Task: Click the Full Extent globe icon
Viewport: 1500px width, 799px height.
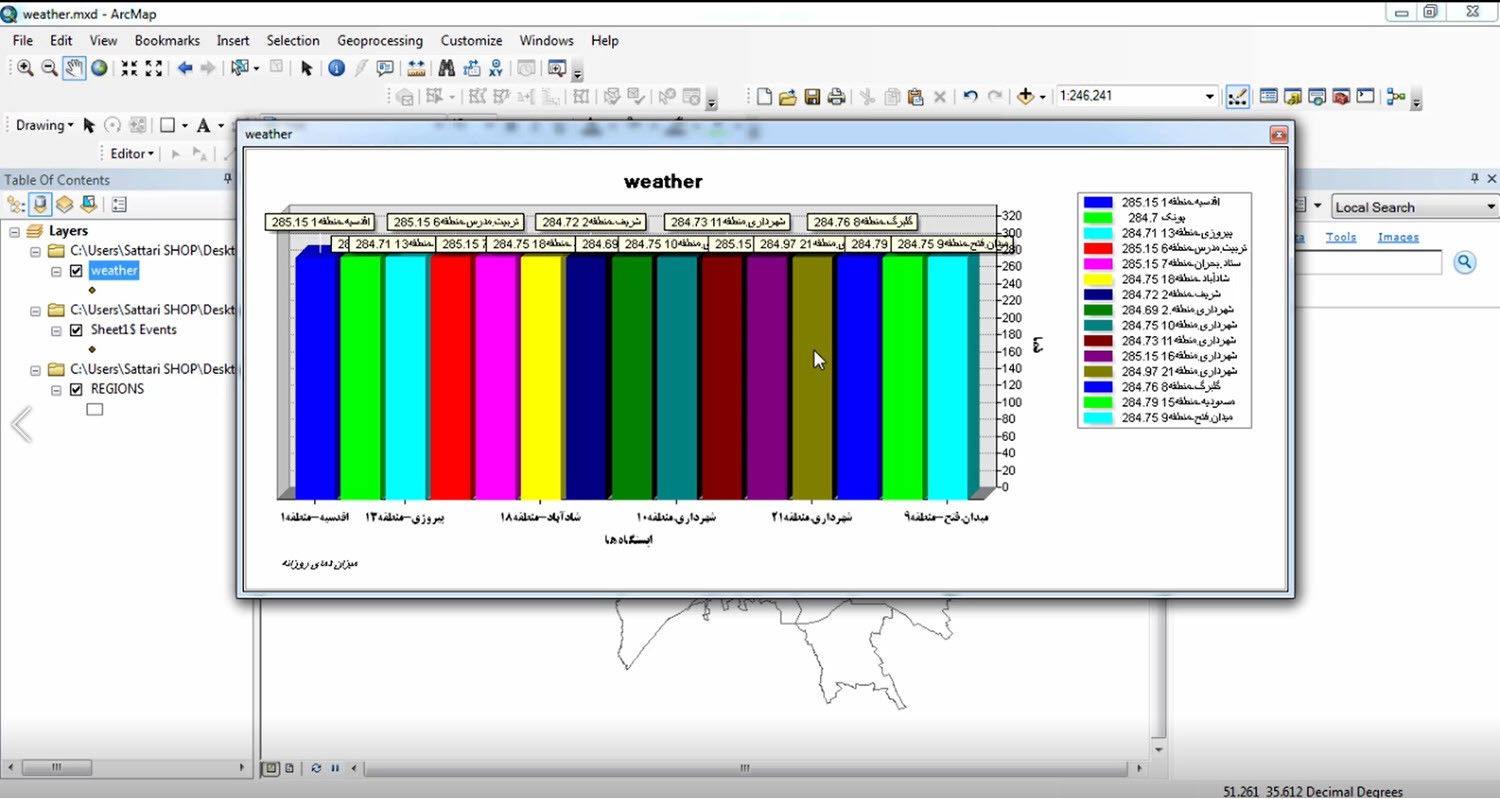Action: pyautogui.click(x=99, y=68)
